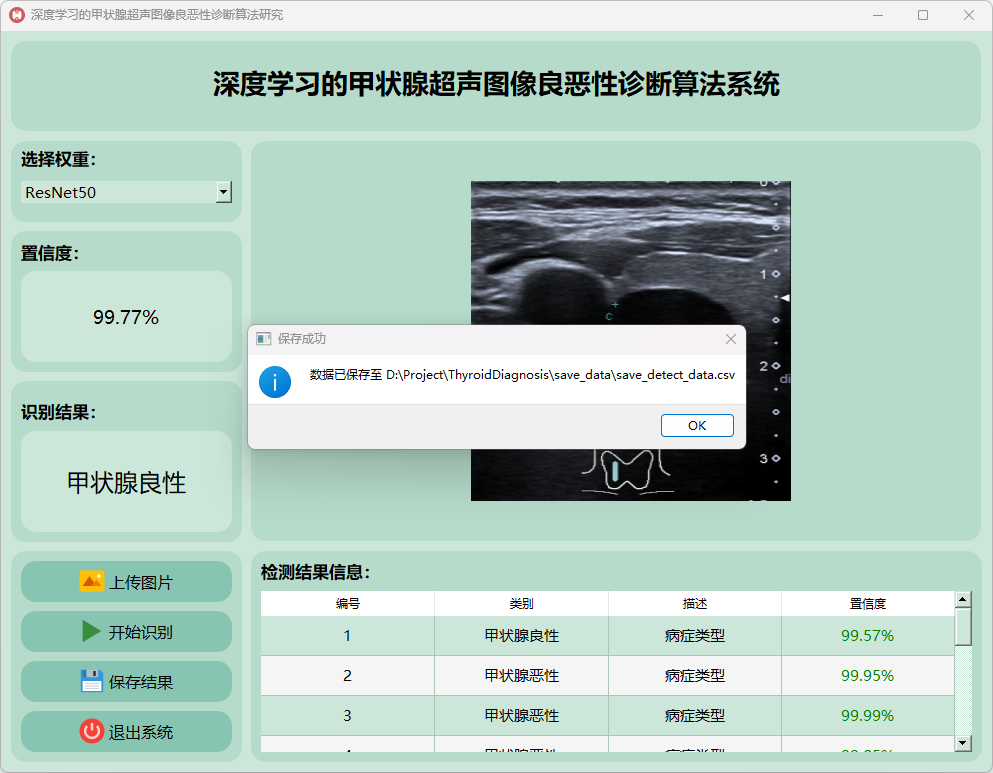Click the green play start-recognition icon
This screenshot has height=773, width=993.
91,631
